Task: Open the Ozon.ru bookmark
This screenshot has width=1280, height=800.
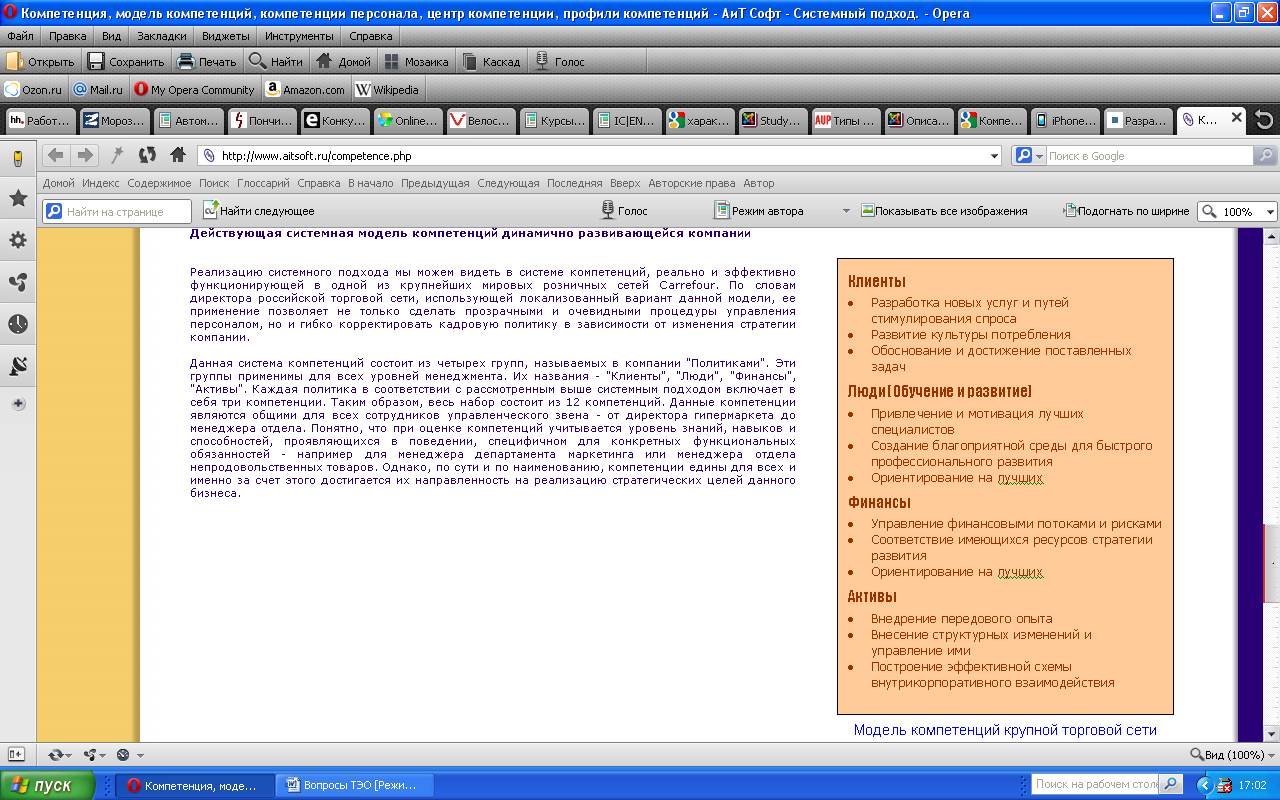Action: (33, 89)
